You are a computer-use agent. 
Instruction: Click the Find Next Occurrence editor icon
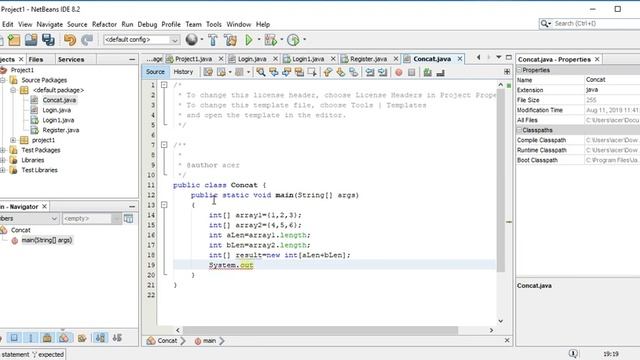(287, 72)
